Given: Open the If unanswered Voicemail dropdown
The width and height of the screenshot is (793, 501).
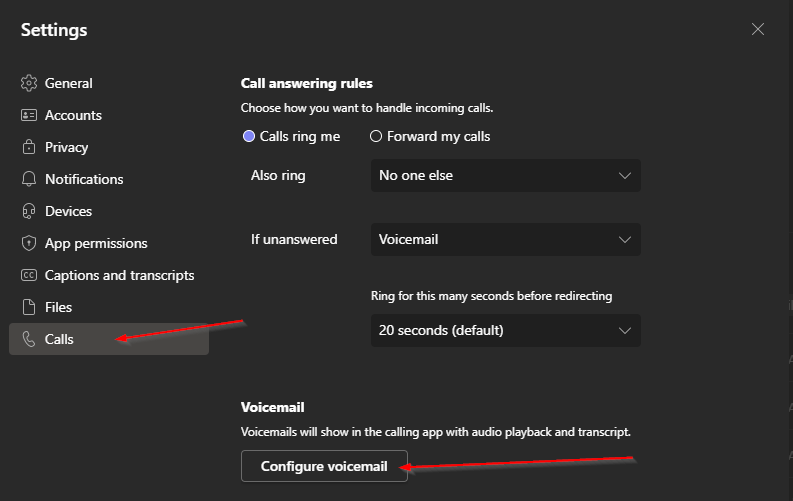Looking at the screenshot, I should [506, 239].
